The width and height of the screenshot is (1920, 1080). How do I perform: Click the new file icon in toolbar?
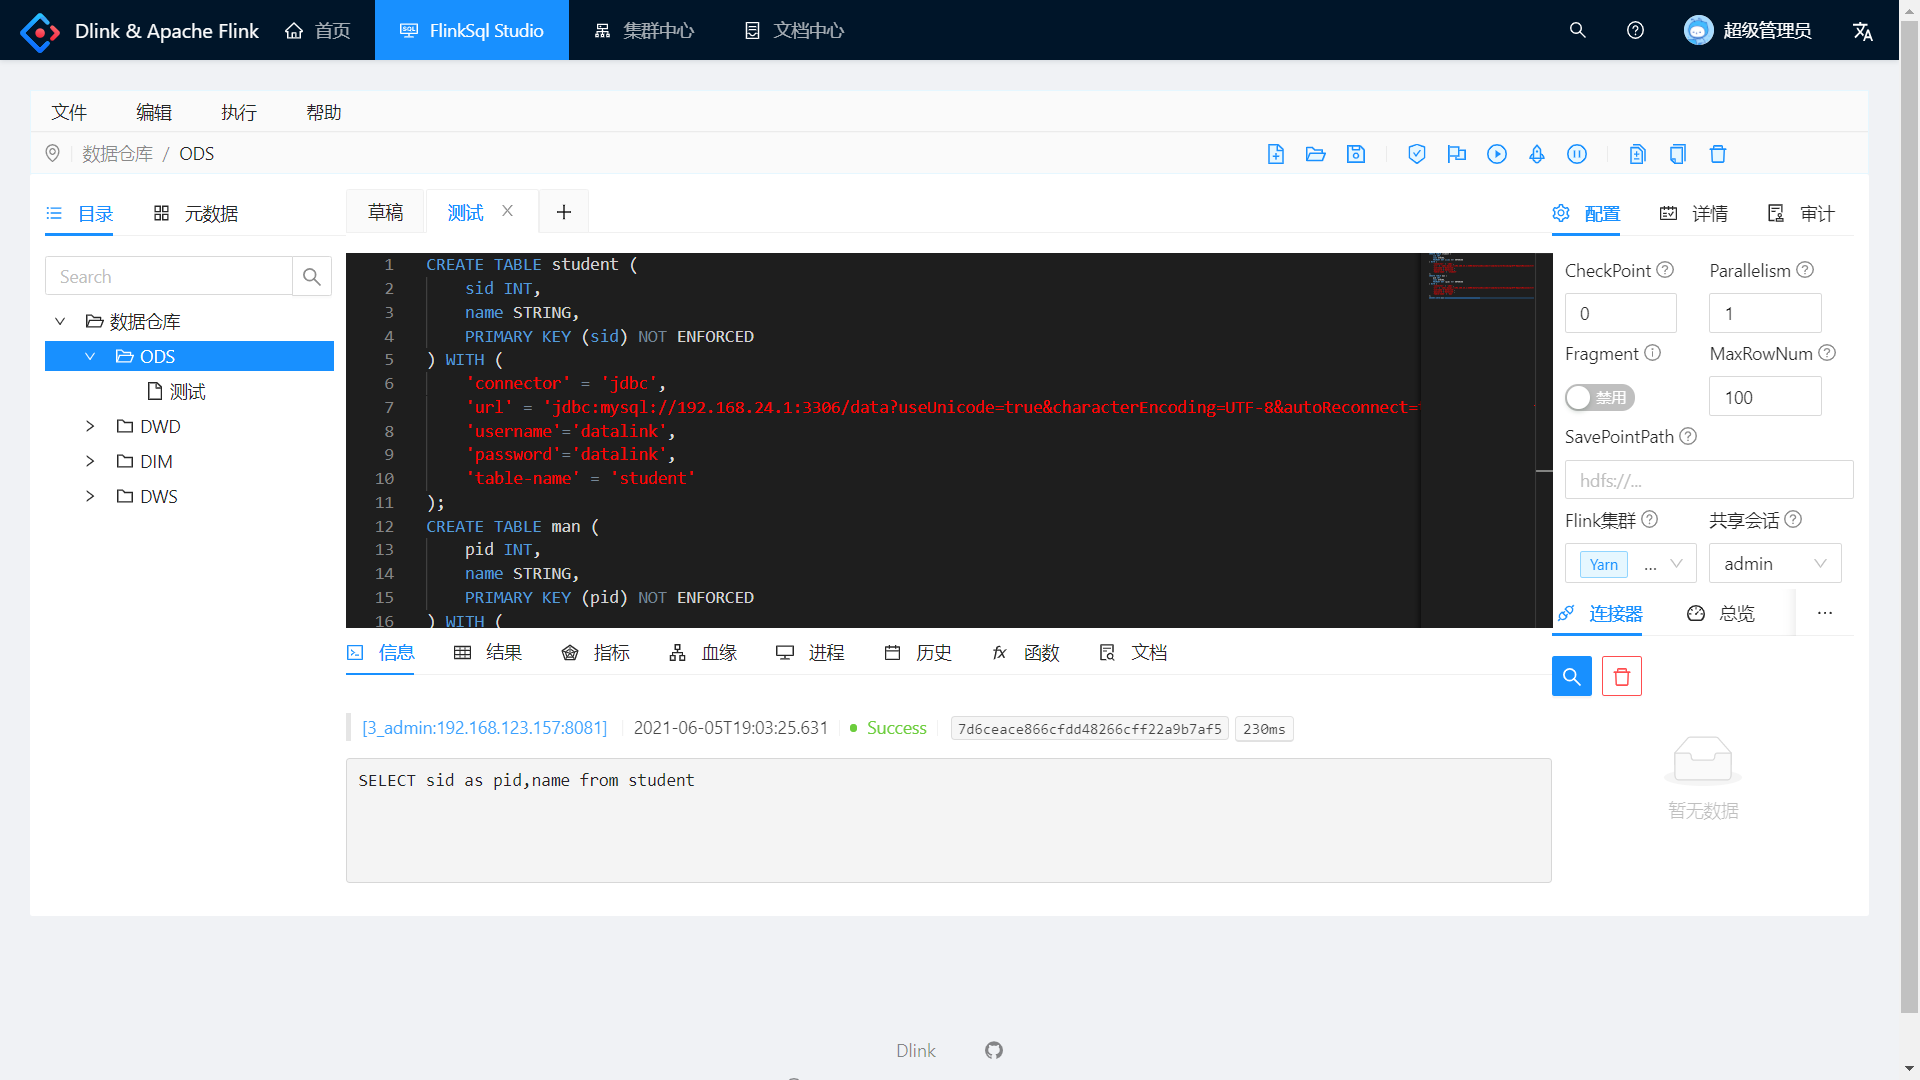[x=1276, y=154]
